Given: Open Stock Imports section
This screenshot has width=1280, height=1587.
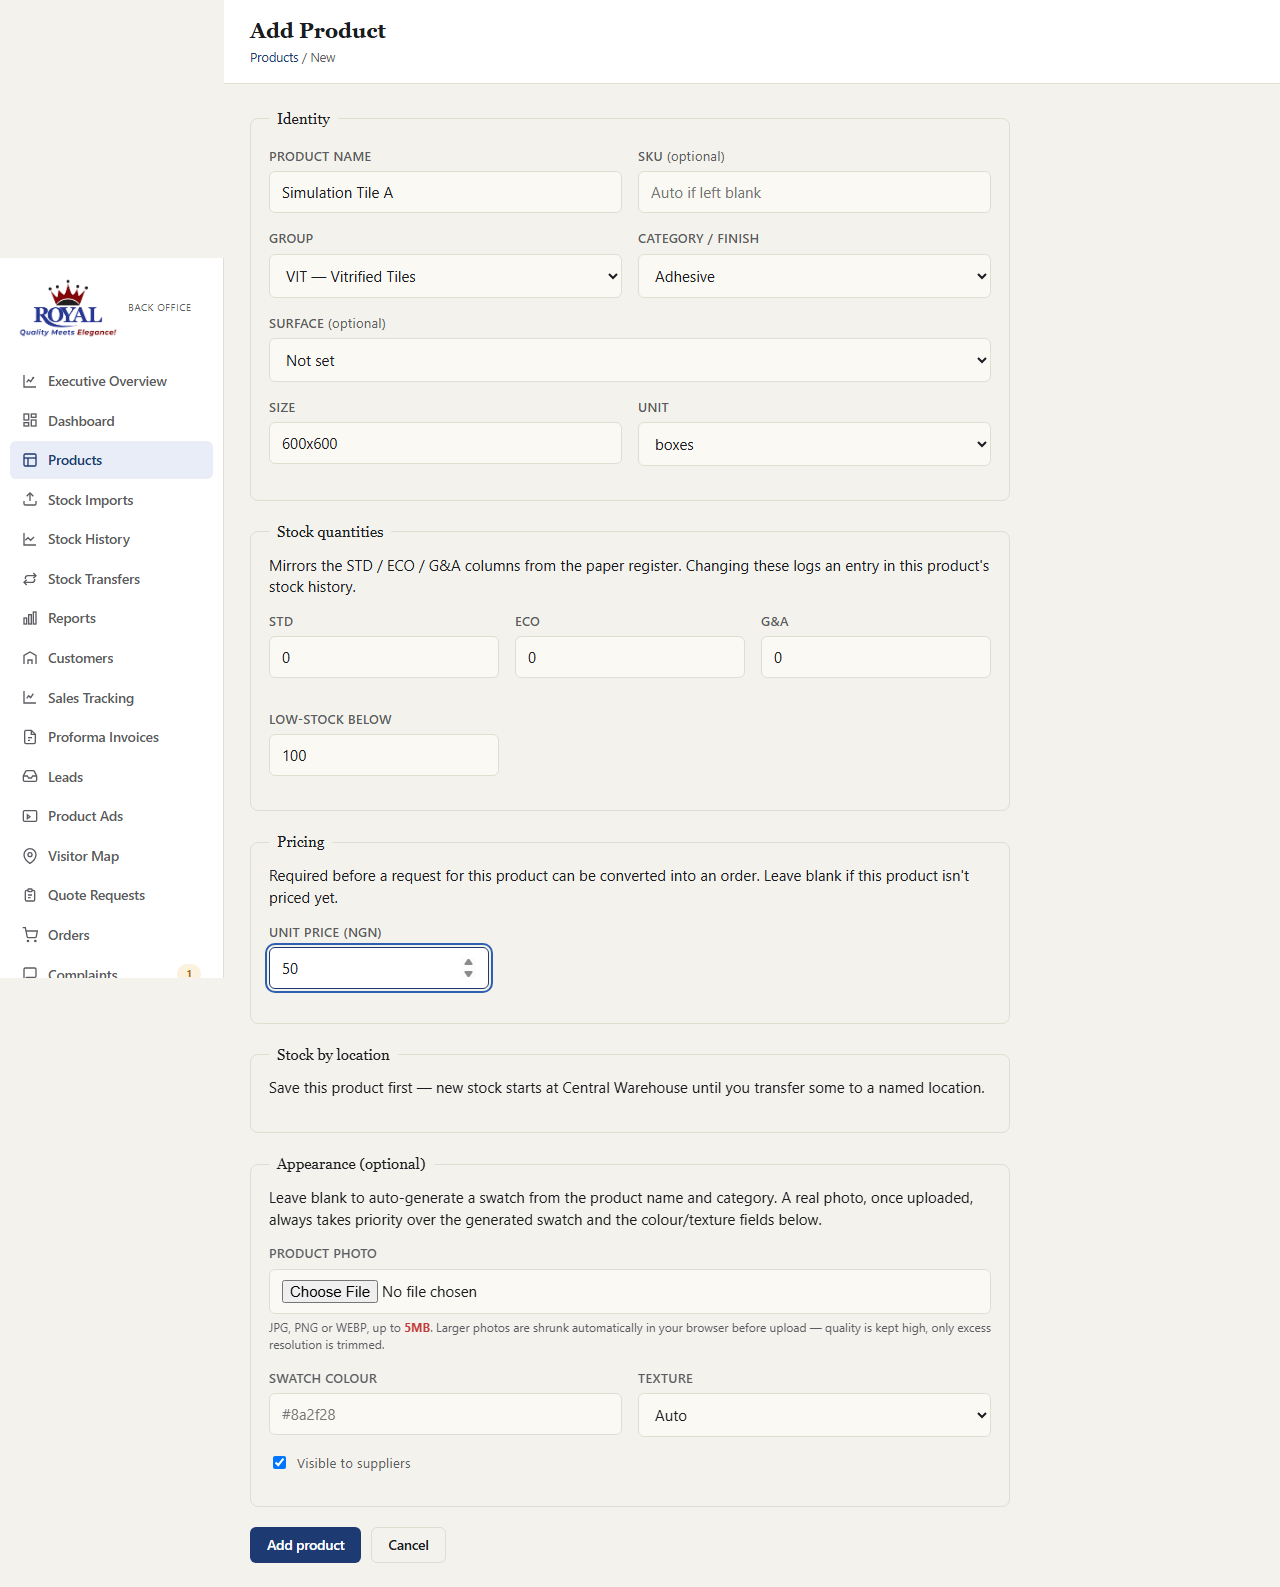Looking at the screenshot, I should (x=111, y=500).
